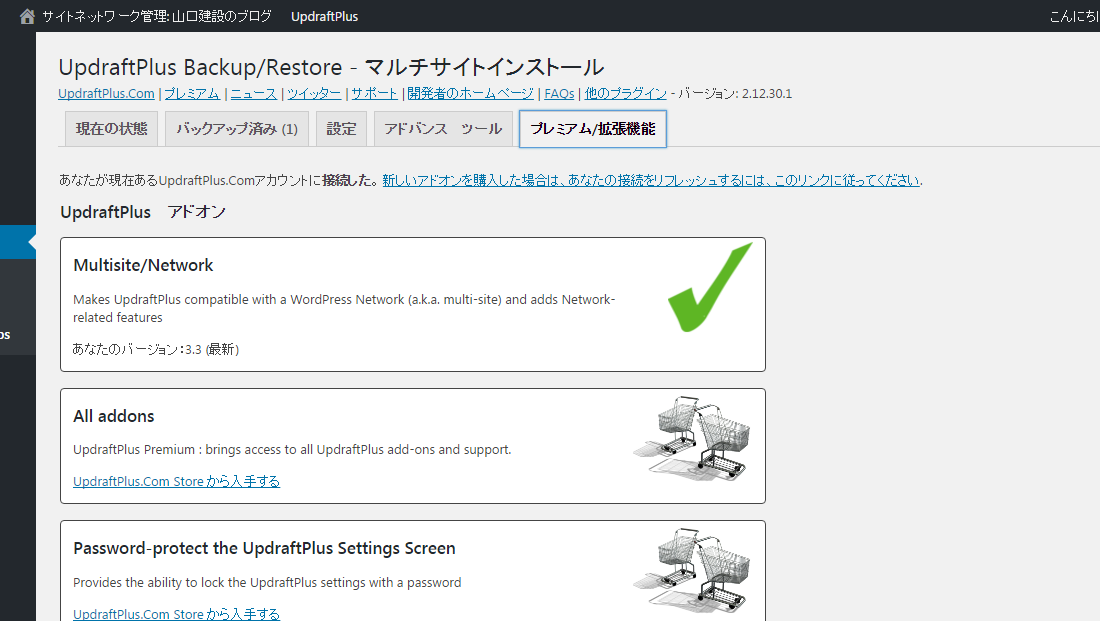This screenshot has height=621, width=1100.
Task: Select the プレミアム/拡張機能 tab
Action: click(592, 129)
